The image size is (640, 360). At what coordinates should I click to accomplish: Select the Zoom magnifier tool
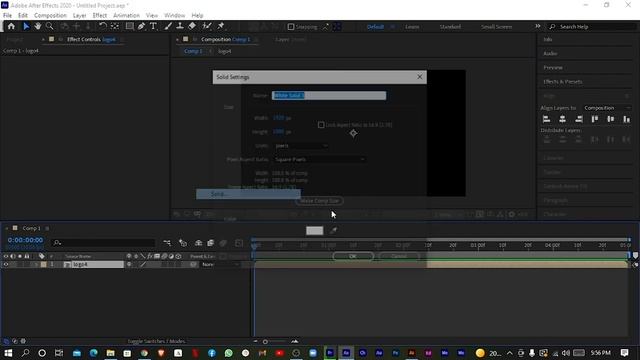49,26
